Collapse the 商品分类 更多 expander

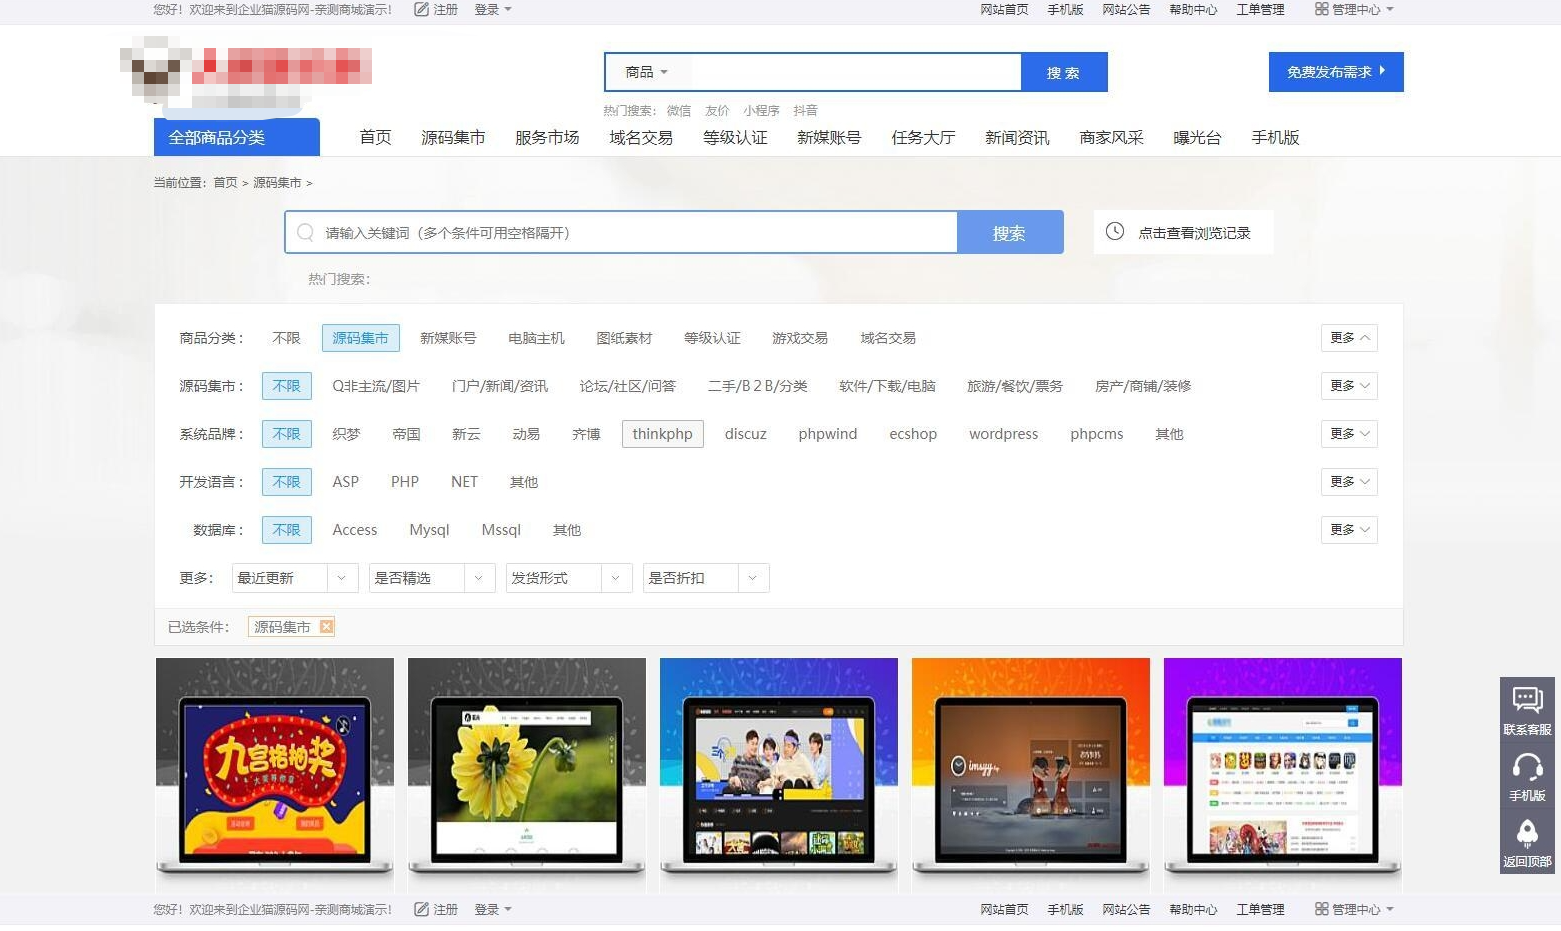(1349, 338)
